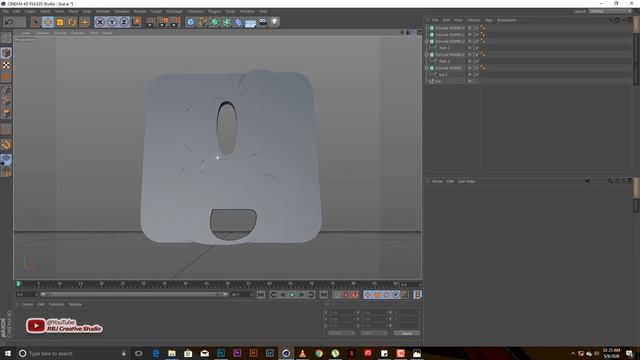Click the Floor environment objects icon
640x360 pixels.
[x=251, y=22]
